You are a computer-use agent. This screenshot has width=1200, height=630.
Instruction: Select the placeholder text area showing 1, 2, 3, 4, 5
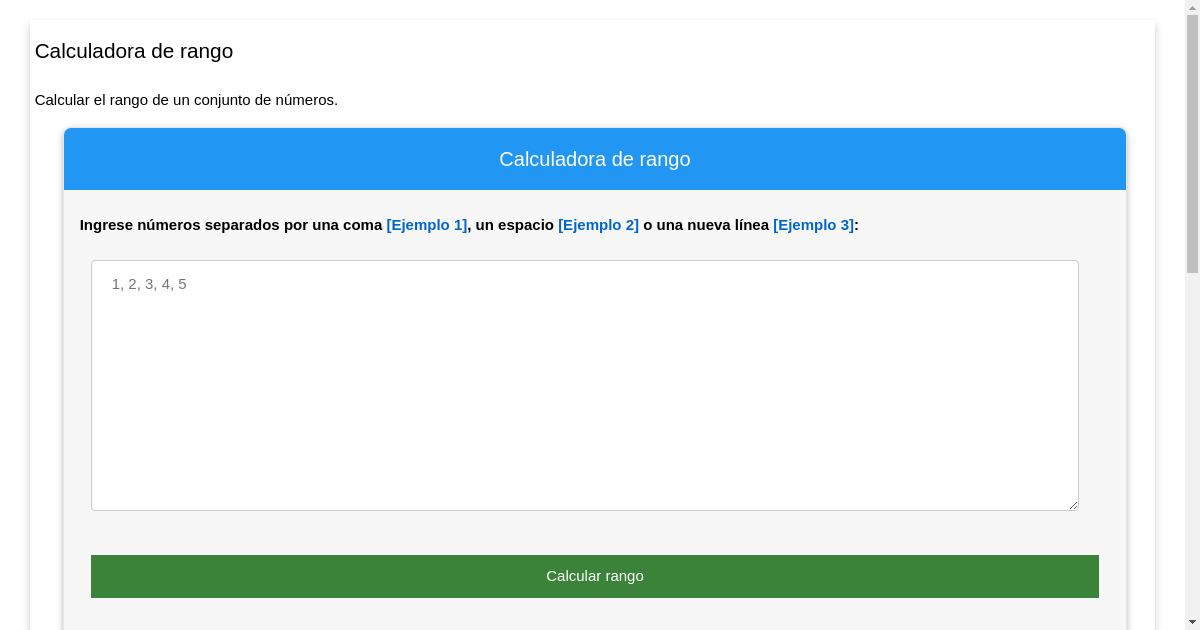[148, 284]
